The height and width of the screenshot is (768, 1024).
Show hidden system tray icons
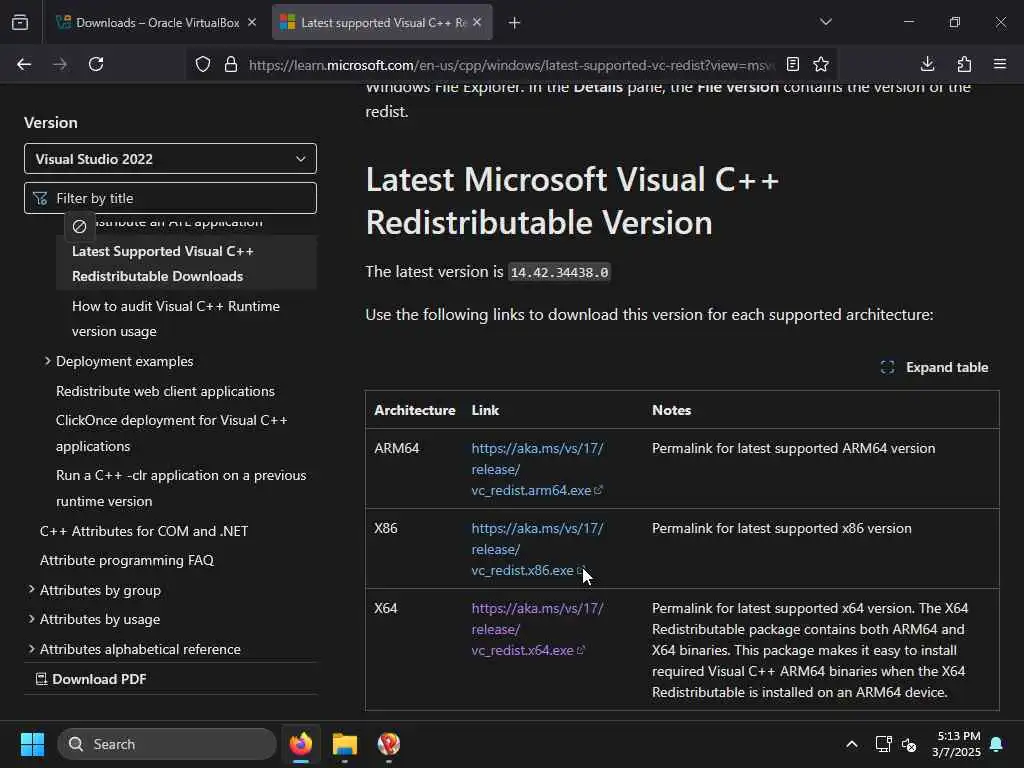coord(852,744)
